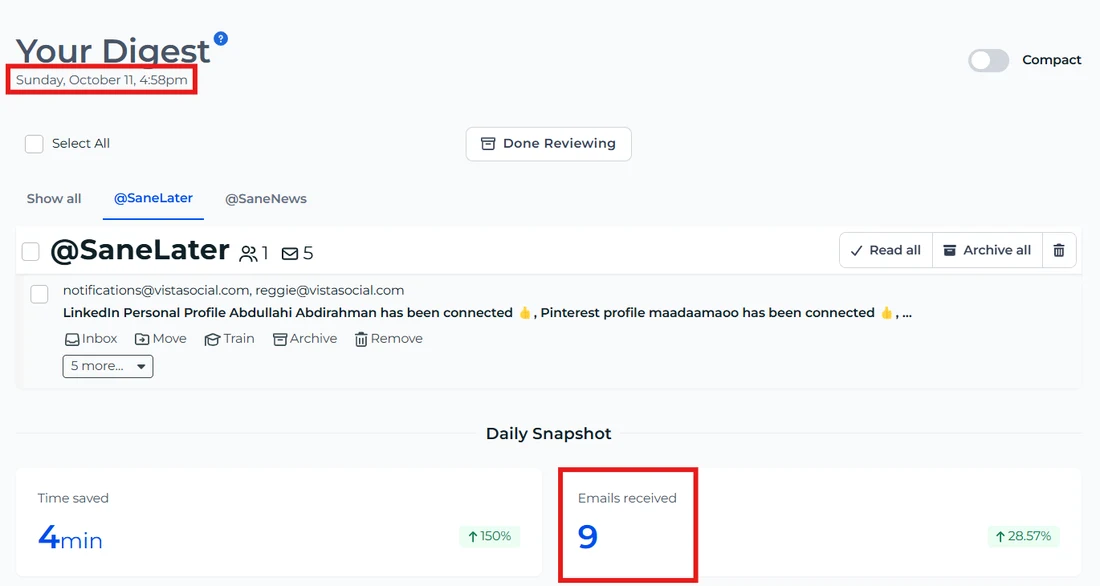Click Remove under the vistasocial email
This screenshot has width=1100, height=586.
coord(389,339)
